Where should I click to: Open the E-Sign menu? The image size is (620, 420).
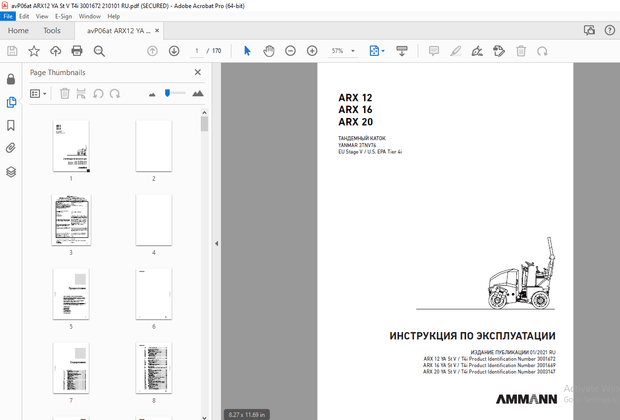(x=64, y=16)
